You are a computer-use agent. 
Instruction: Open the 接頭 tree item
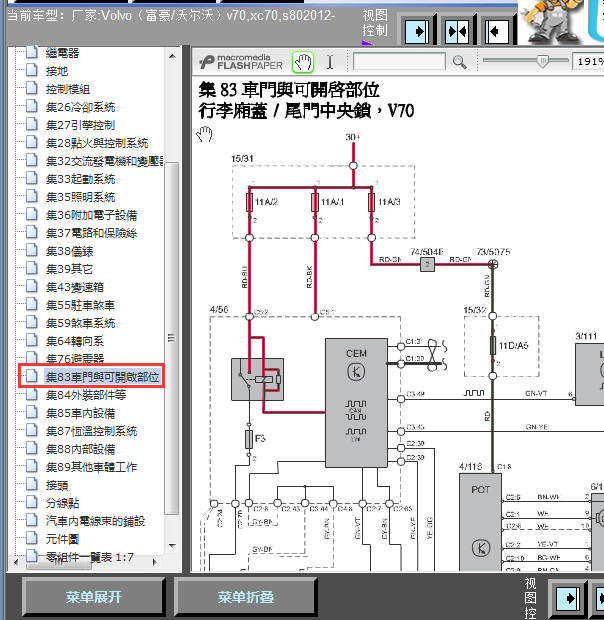pyautogui.click(x=57, y=485)
